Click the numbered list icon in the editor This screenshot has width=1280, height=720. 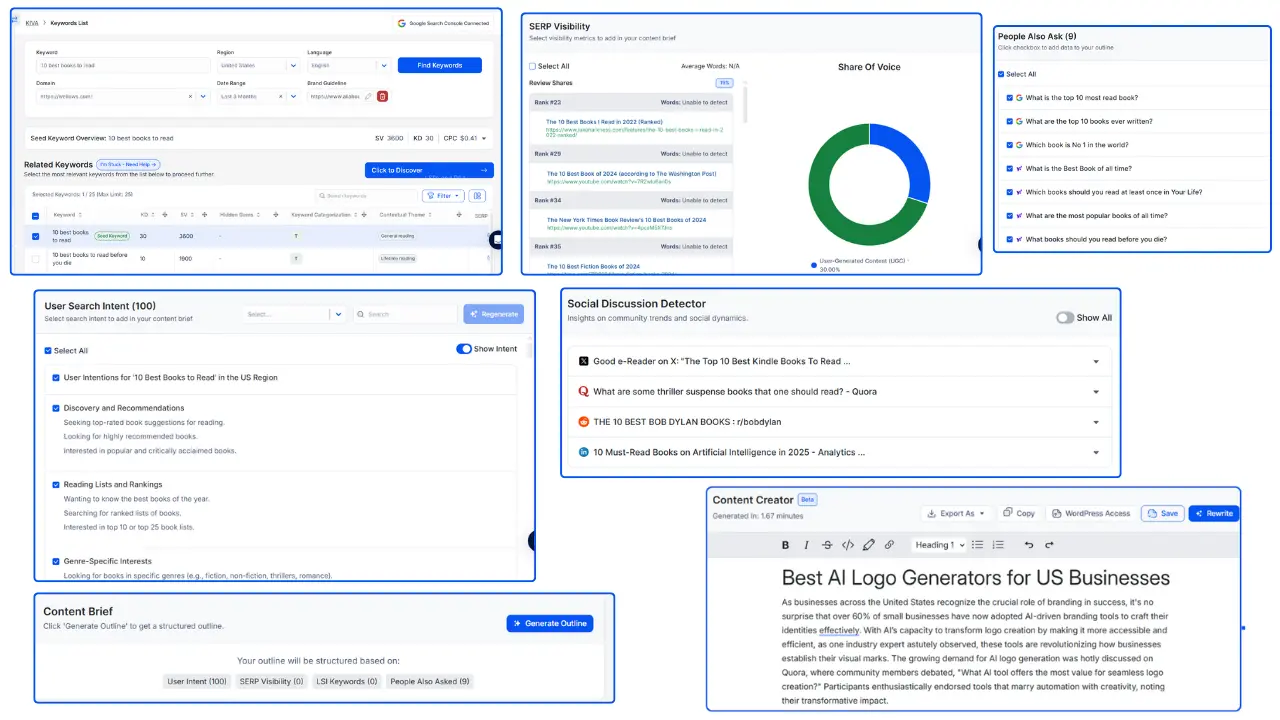pyautogui.click(x=997, y=544)
